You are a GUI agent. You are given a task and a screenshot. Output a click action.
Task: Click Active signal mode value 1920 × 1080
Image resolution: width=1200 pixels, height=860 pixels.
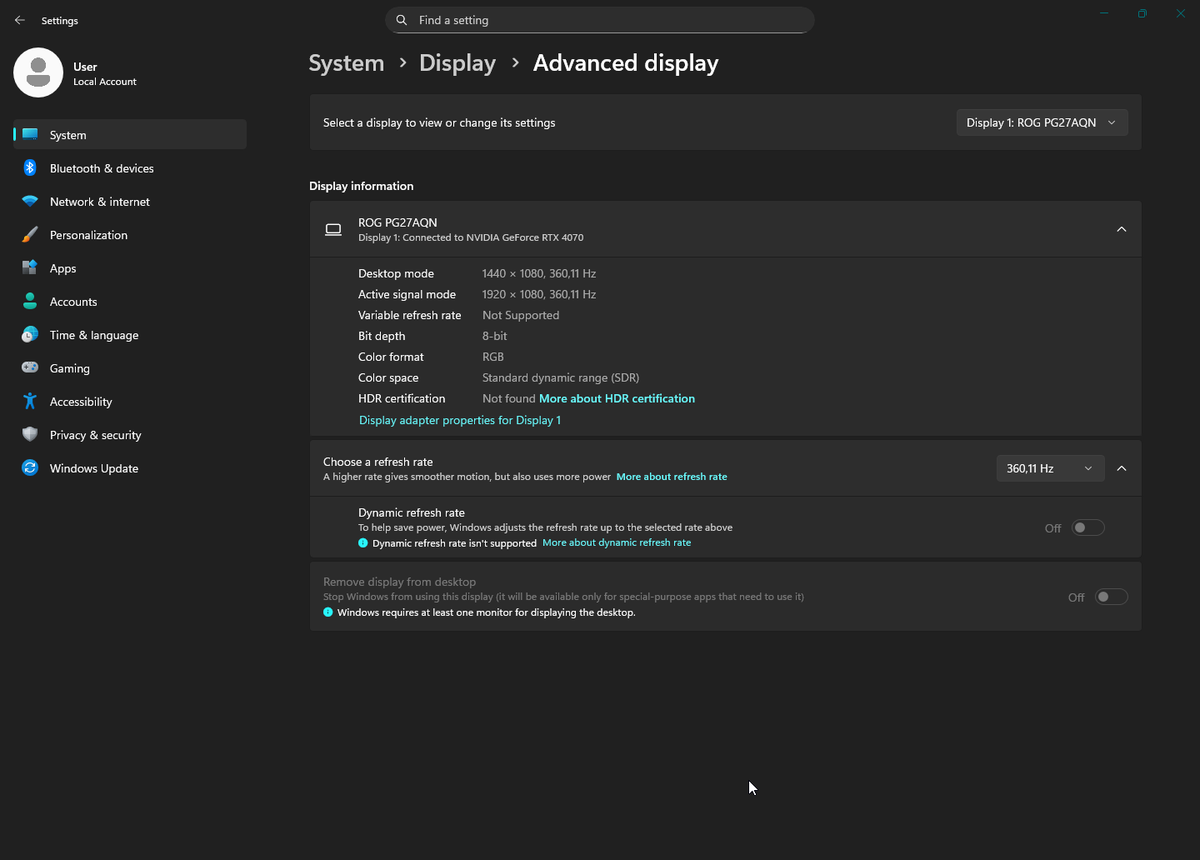pos(539,294)
